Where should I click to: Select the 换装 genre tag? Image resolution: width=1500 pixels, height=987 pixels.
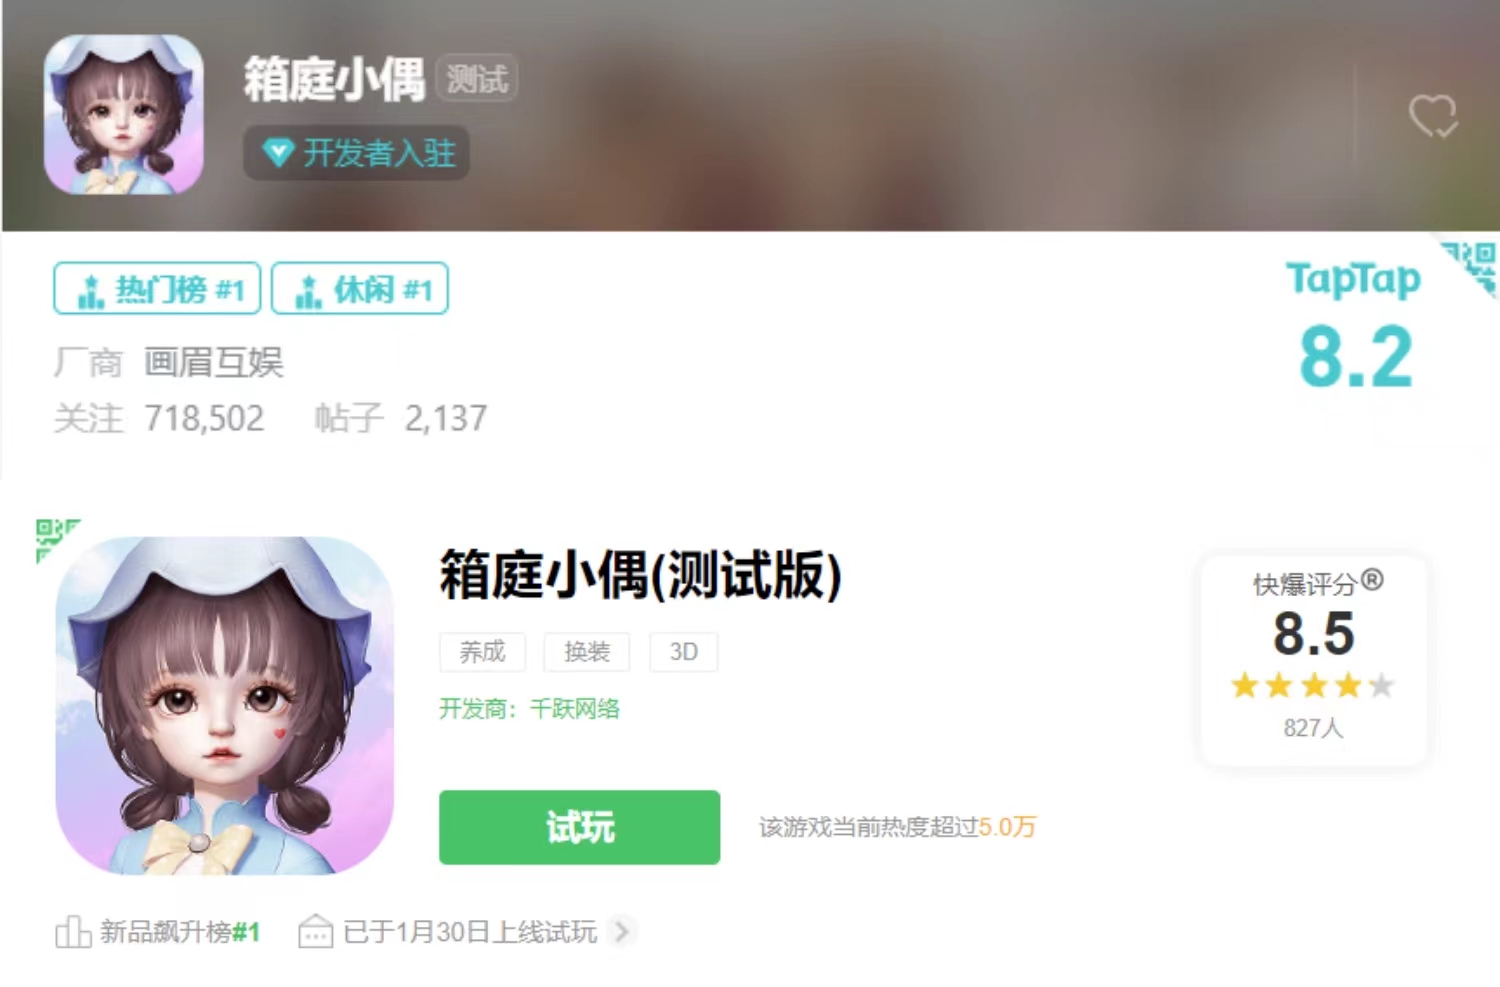tap(587, 652)
